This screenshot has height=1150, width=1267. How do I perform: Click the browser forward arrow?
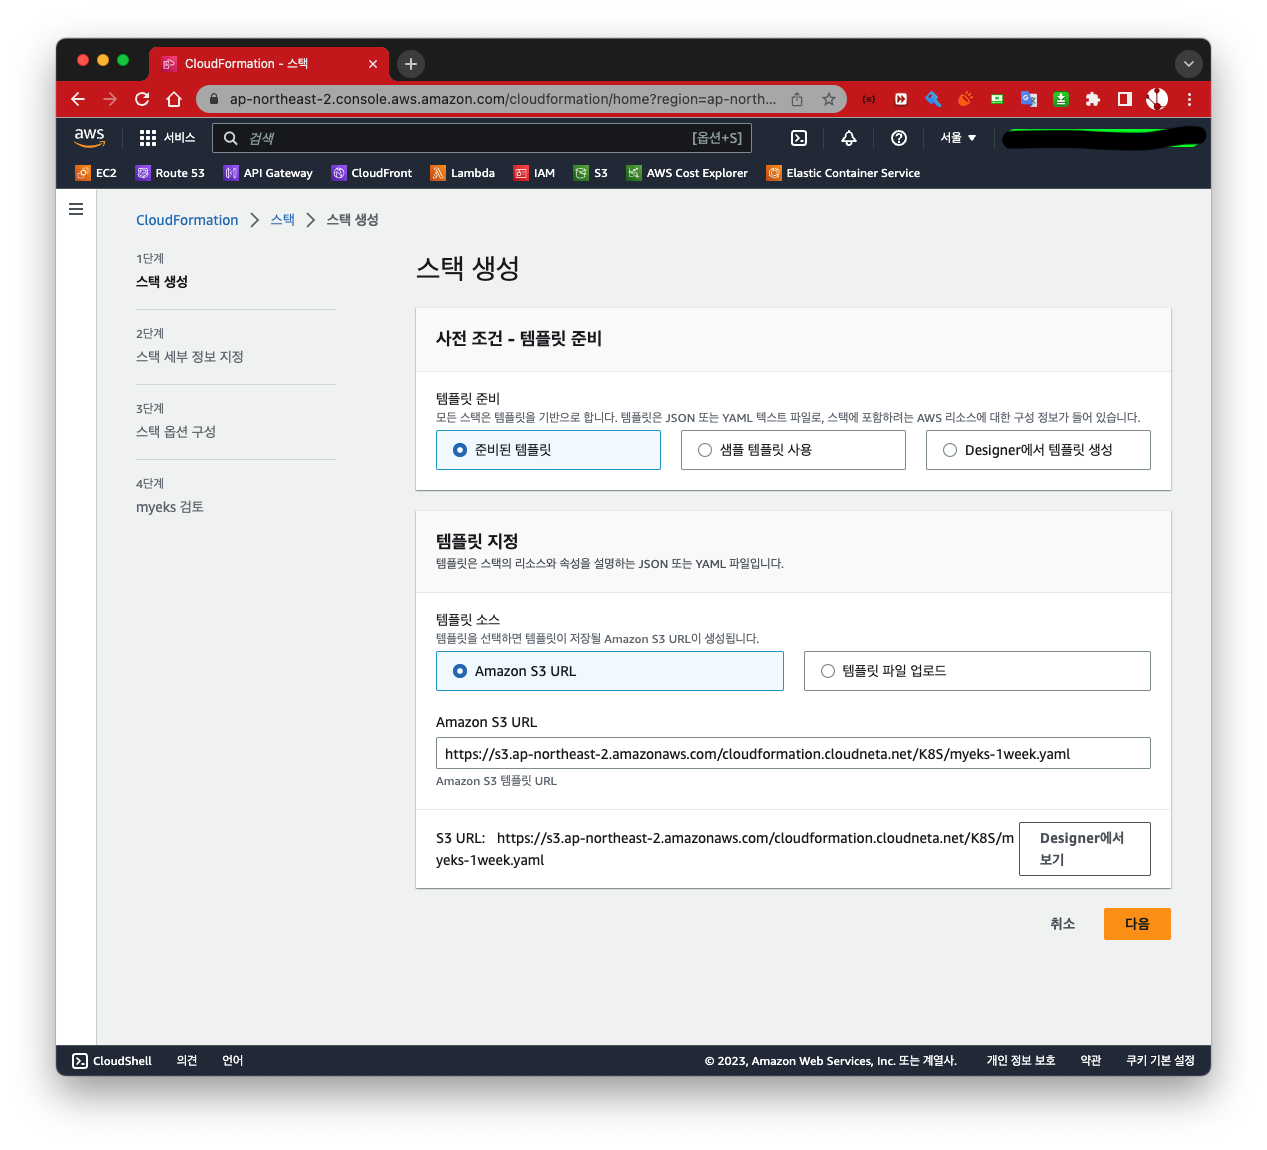pos(110,99)
